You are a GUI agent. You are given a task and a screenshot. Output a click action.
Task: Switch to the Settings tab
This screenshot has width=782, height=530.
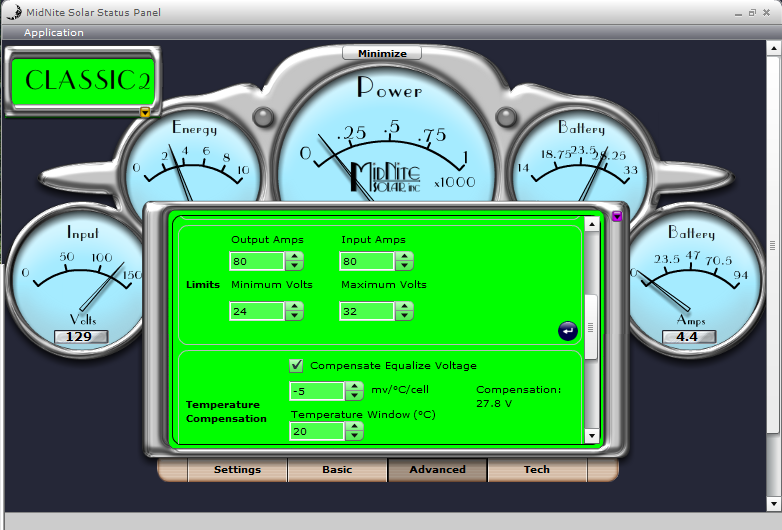237,470
